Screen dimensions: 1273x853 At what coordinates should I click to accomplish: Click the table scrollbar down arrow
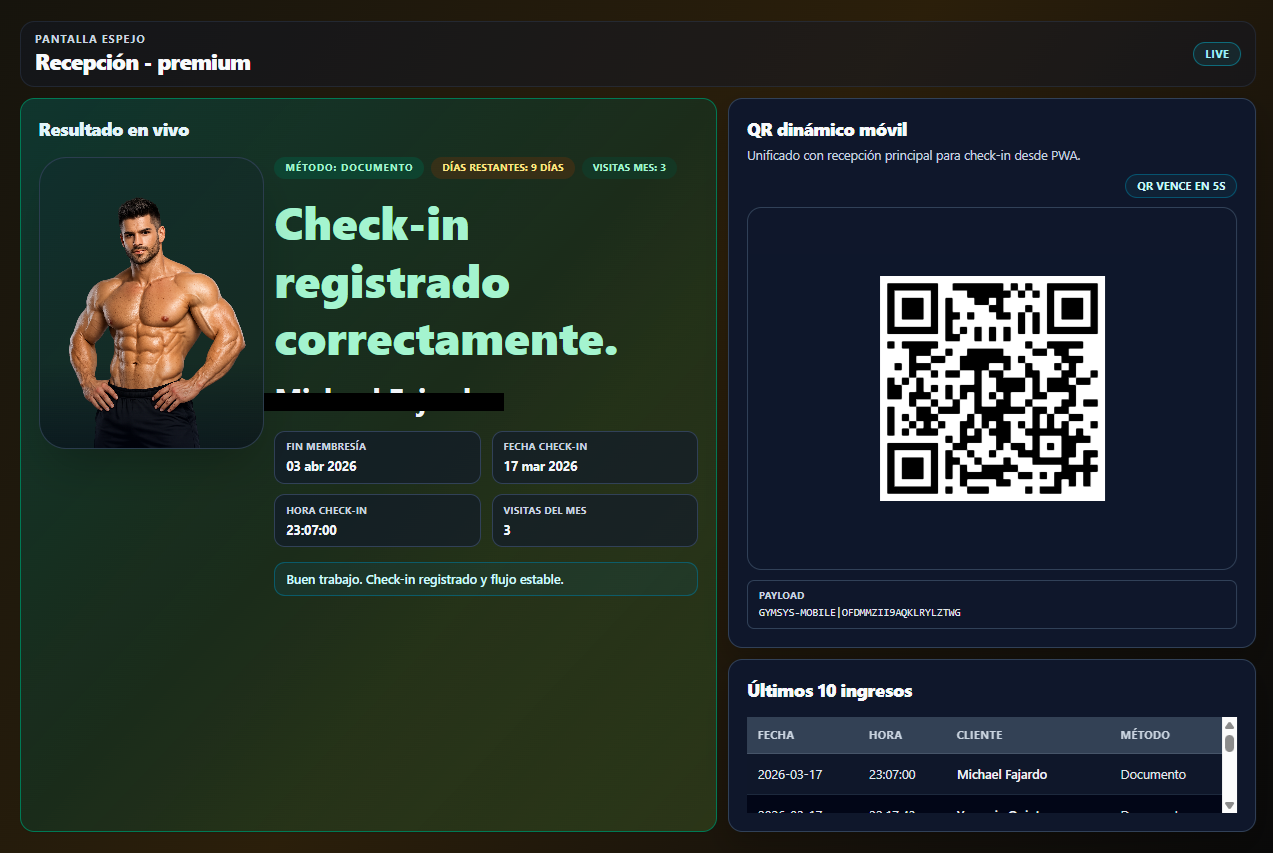1229,805
